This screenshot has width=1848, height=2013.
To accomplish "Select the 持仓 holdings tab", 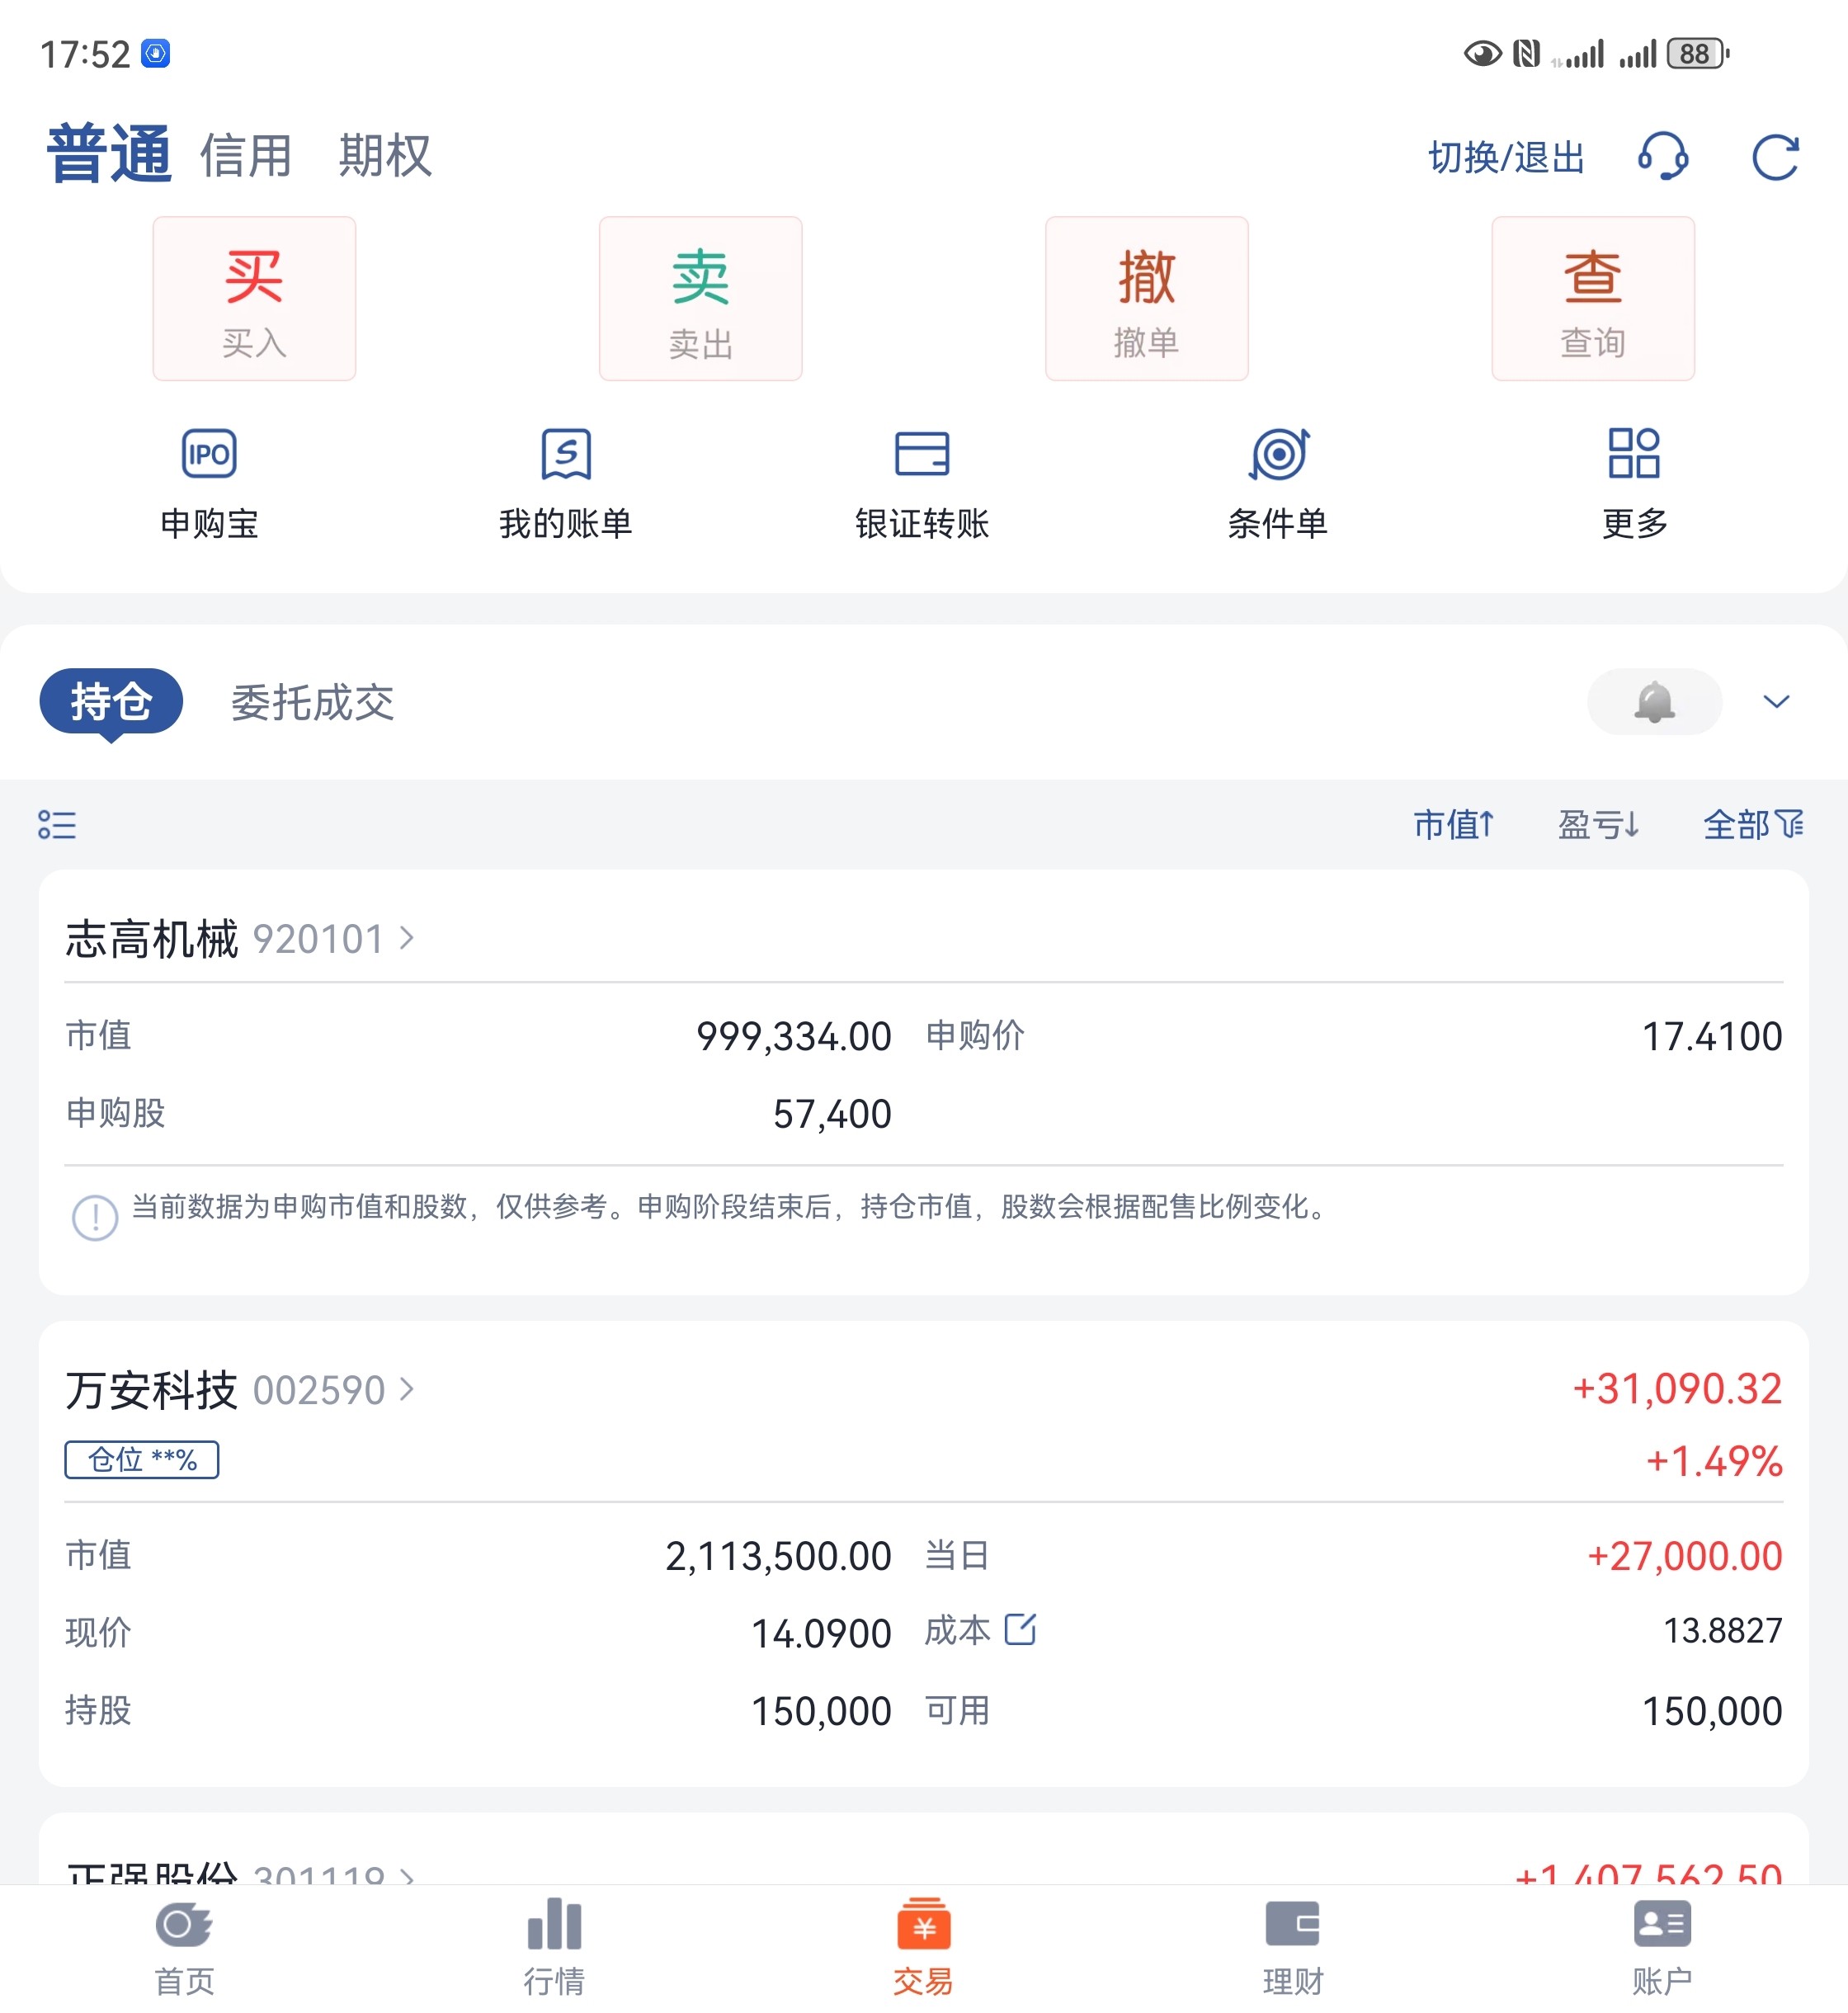I will click(x=111, y=701).
